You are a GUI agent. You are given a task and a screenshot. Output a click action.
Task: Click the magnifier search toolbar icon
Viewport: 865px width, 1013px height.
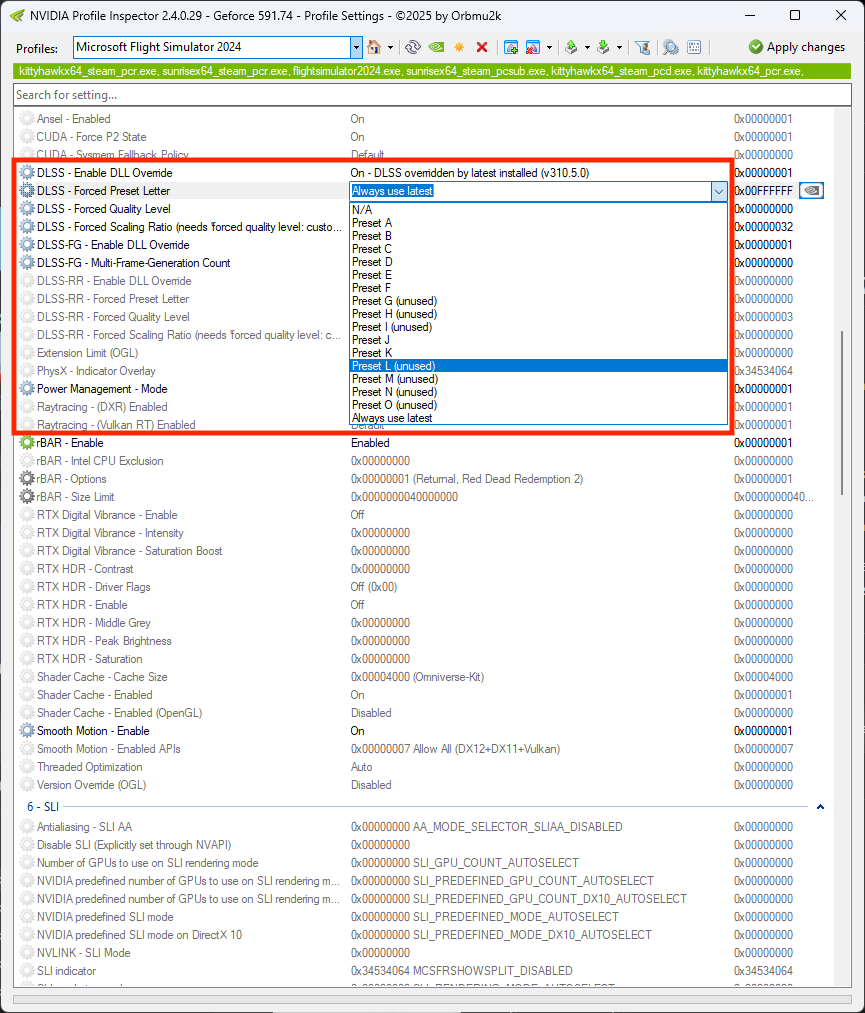[x=670, y=47]
